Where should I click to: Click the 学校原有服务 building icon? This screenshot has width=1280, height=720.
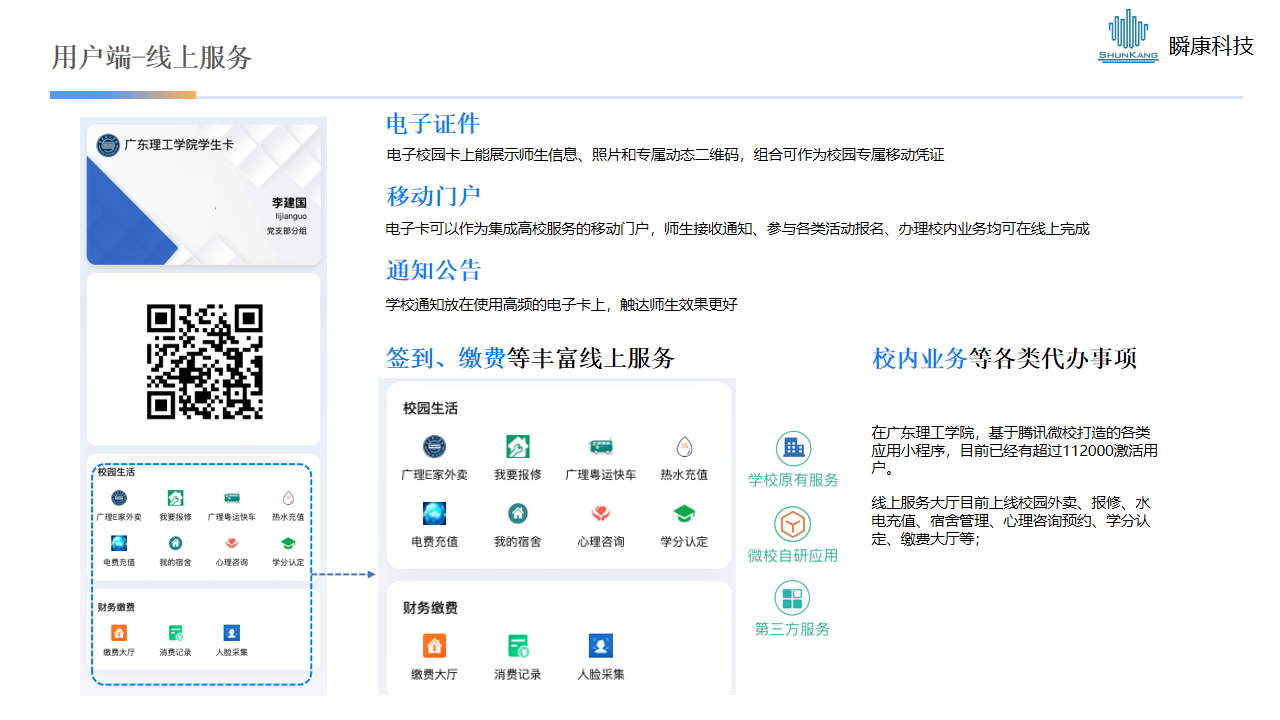click(x=793, y=449)
